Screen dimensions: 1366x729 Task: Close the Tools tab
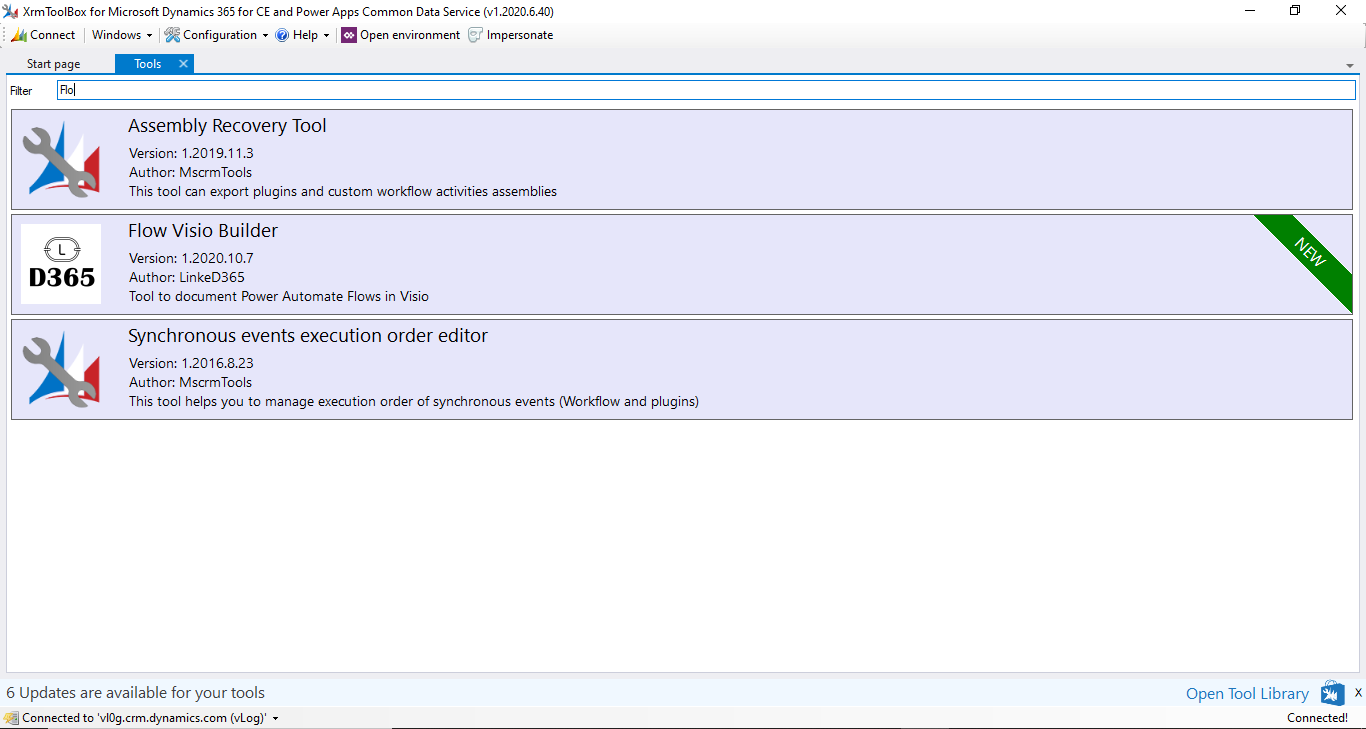click(183, 64)
